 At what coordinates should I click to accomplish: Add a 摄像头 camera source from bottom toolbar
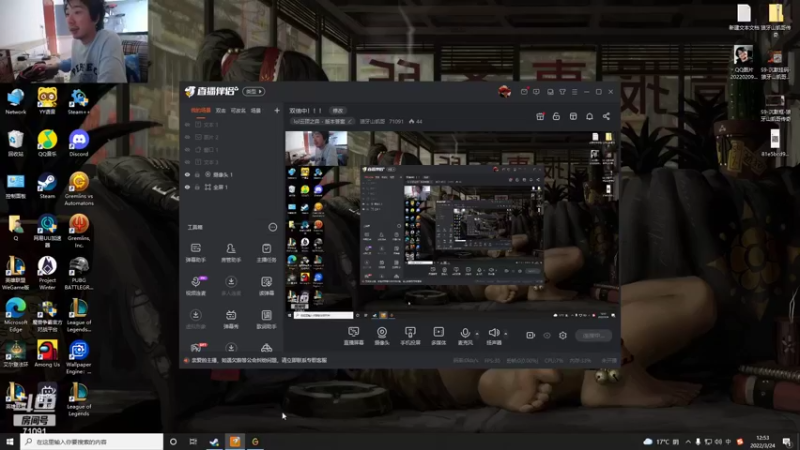pyautogui.click(x=382, y=336)
